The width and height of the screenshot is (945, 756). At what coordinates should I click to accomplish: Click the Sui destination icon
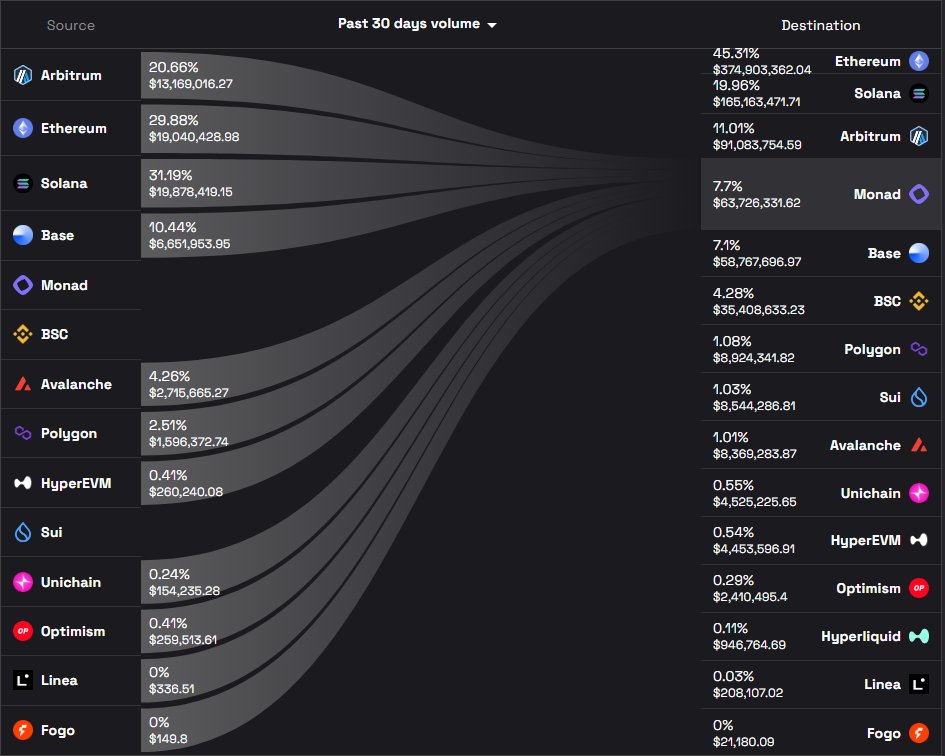(x=918, y=397)
